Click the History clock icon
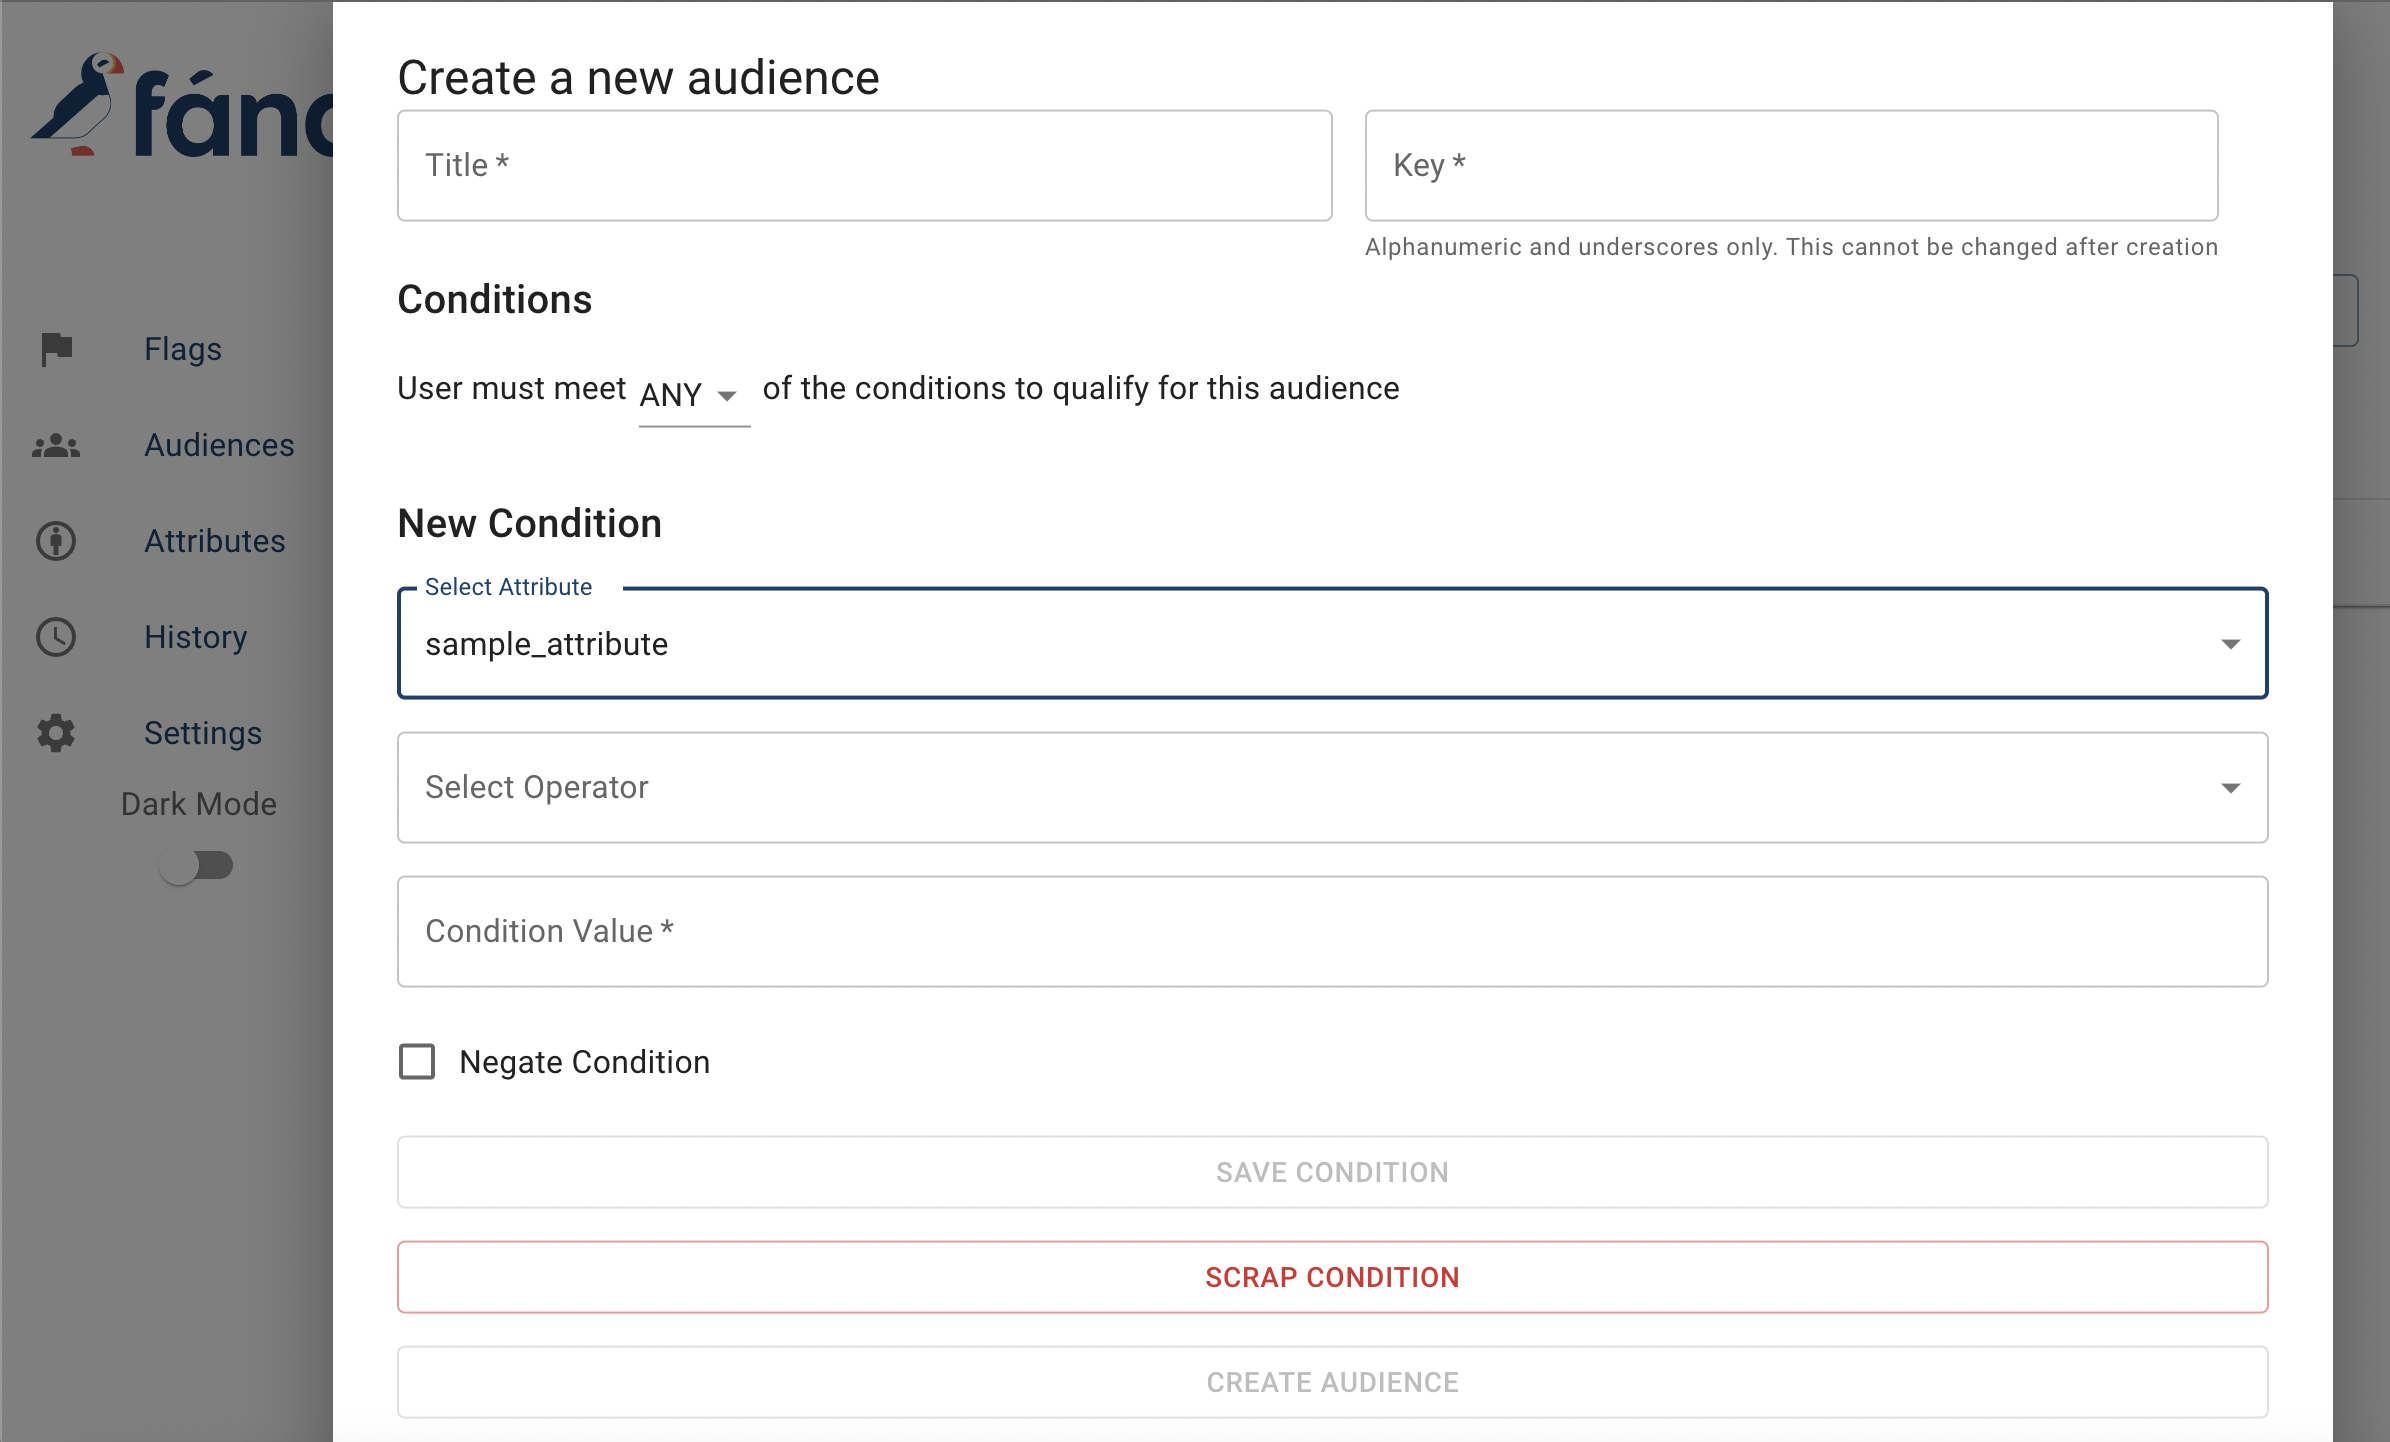2390x1442 pixels. point(56,637)
